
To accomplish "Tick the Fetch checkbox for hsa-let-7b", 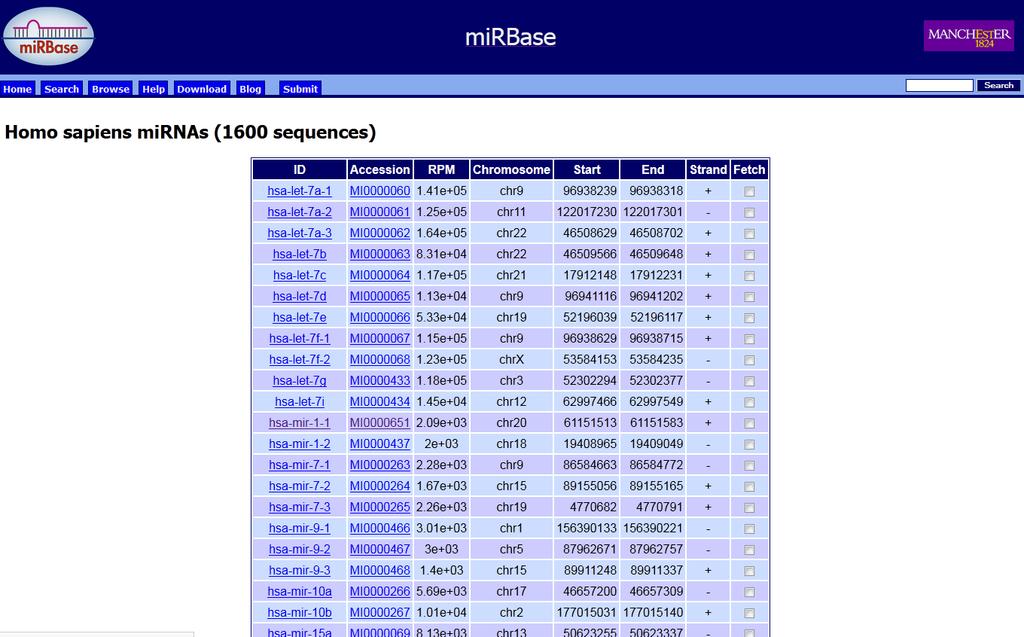I will point(749,255).
